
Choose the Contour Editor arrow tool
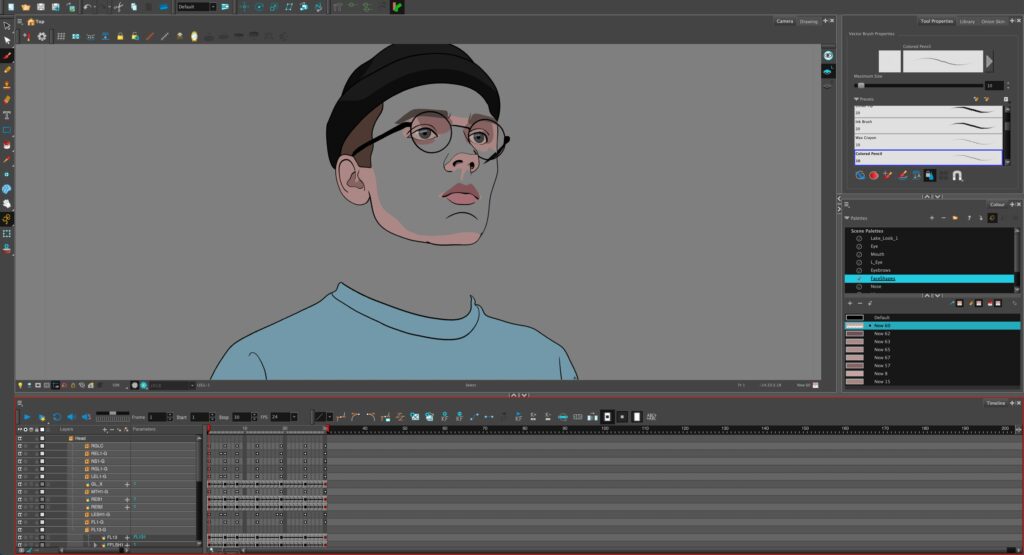pos(7,40)
